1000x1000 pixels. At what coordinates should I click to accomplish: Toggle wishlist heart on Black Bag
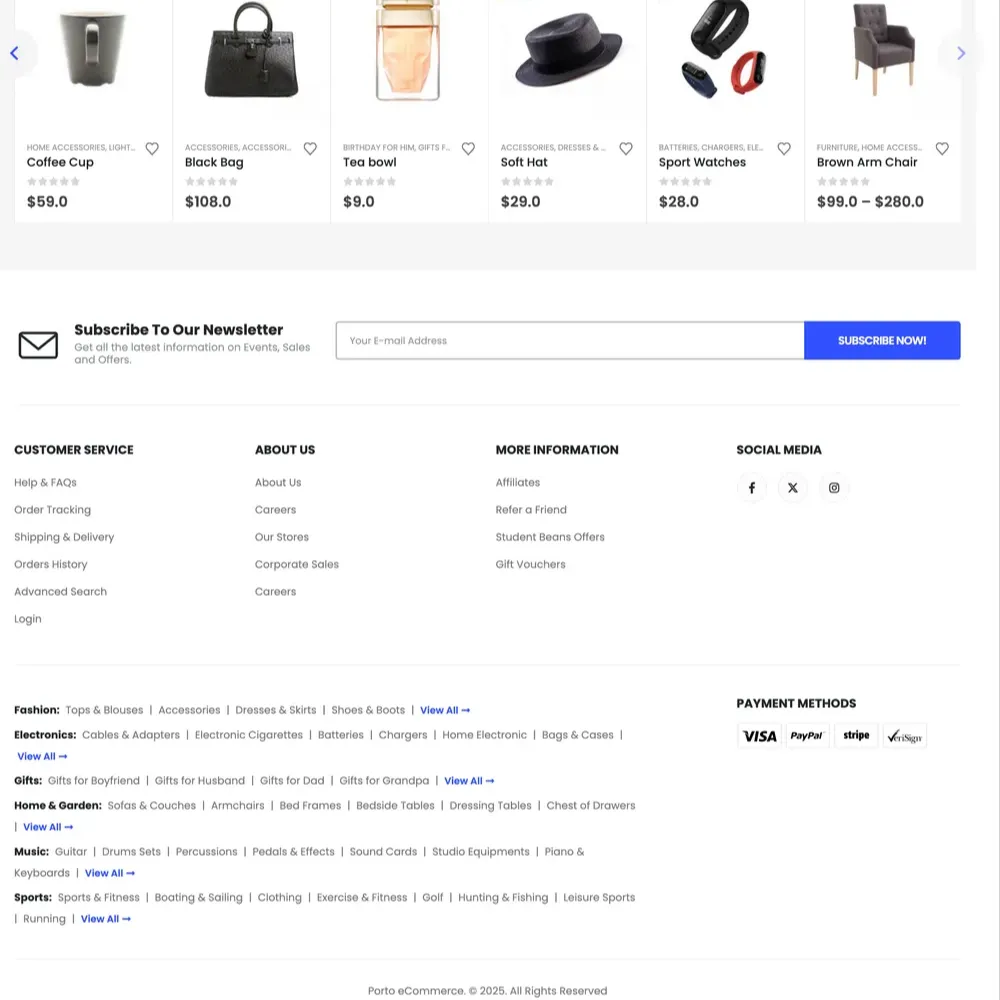[x=310, y=149]
